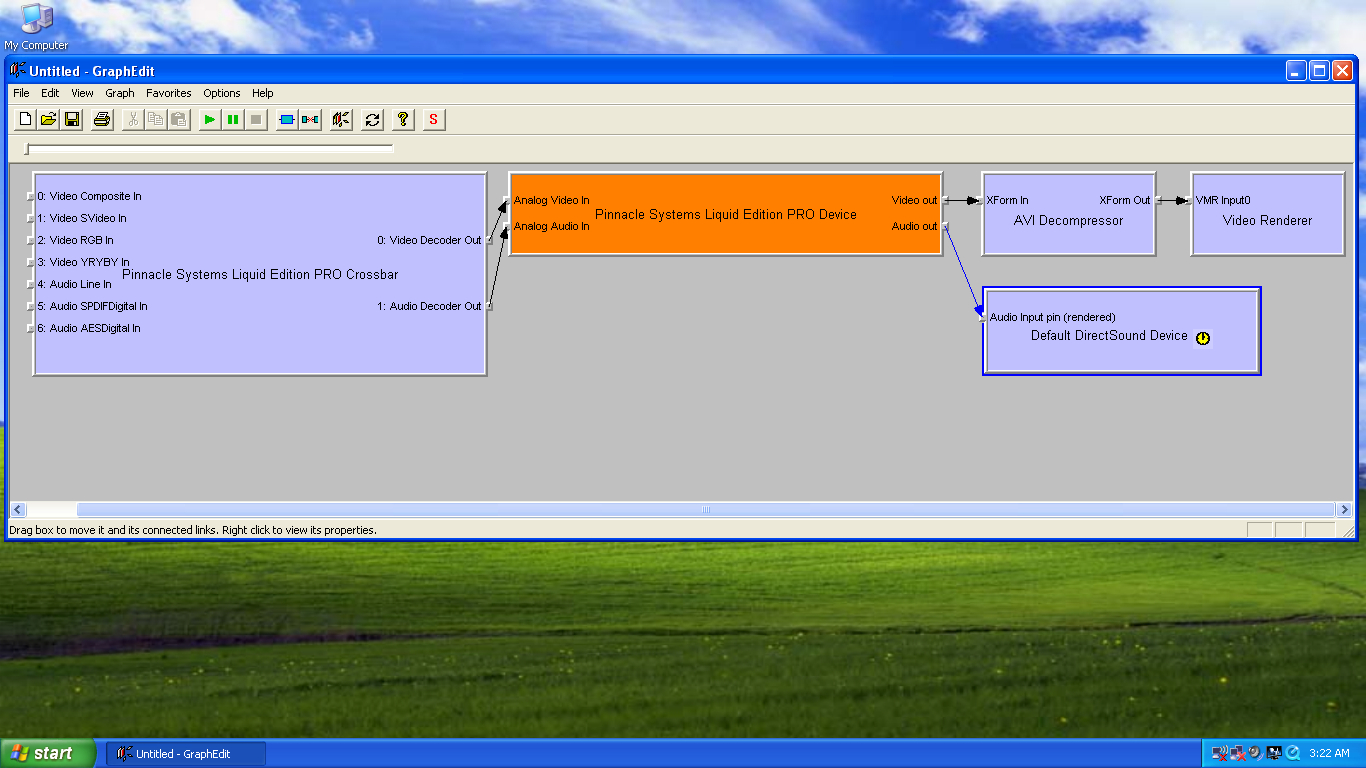Viewport: 1366px width, 768px height.
Task: Select the Default DirectSound Device filter box
Action: pos(1121,331)
